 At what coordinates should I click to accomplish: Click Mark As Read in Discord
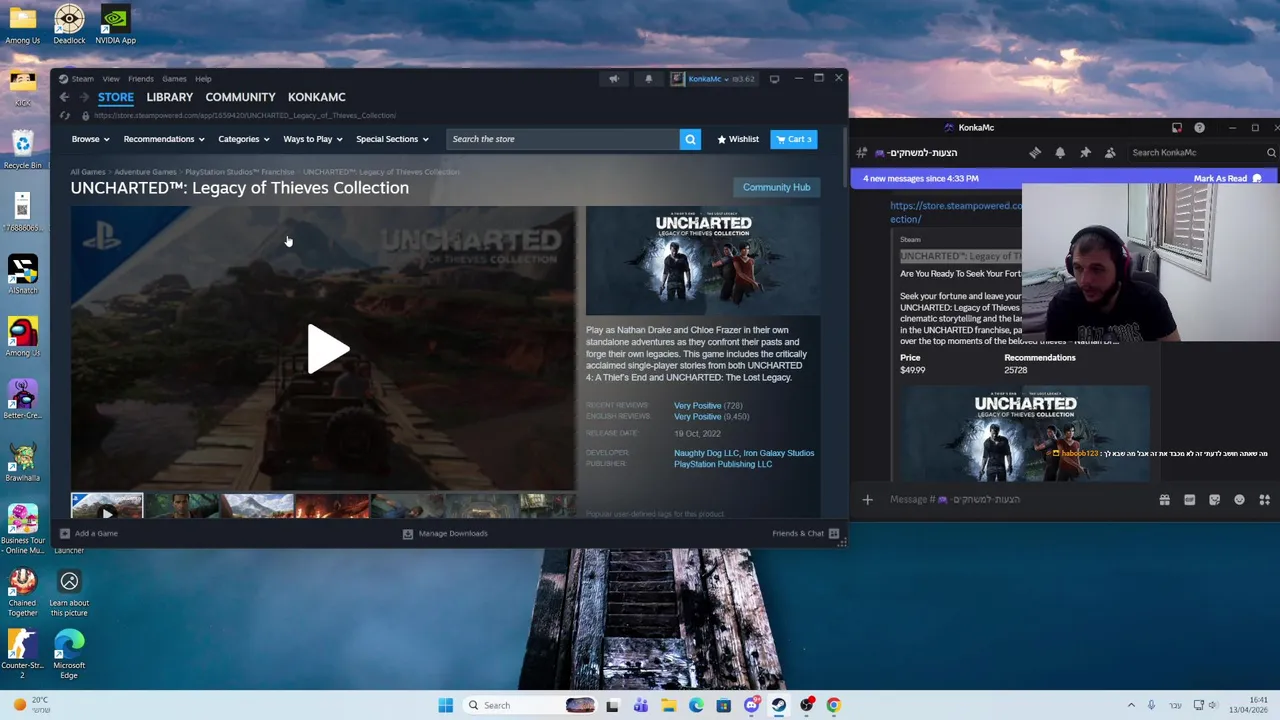point(1228,178)
